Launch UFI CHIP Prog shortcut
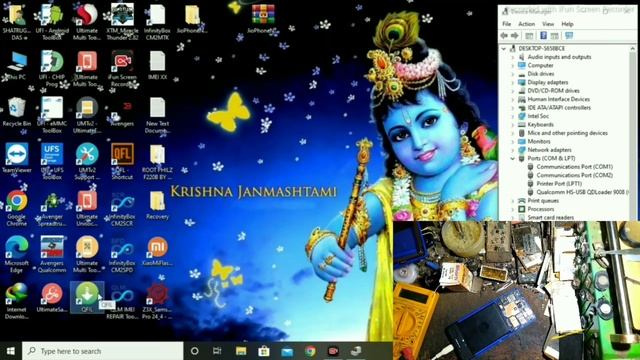Viewport: 640px width, 360px height. (52, 69)
